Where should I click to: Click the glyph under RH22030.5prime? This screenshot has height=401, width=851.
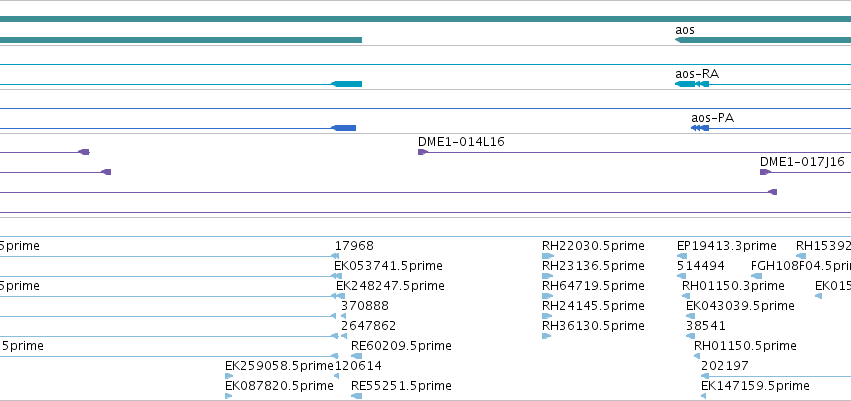[548, 256]
